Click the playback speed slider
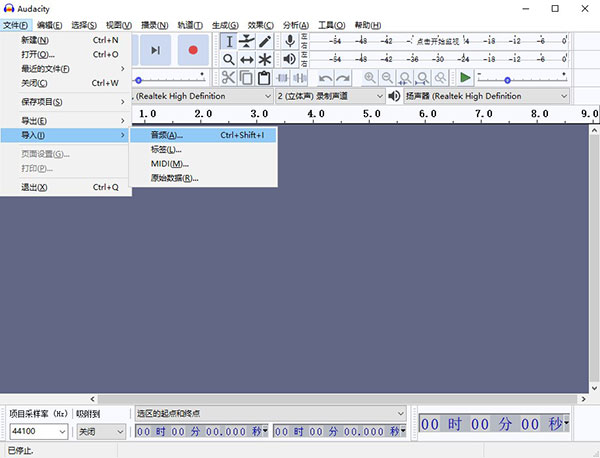 [507, 79]
